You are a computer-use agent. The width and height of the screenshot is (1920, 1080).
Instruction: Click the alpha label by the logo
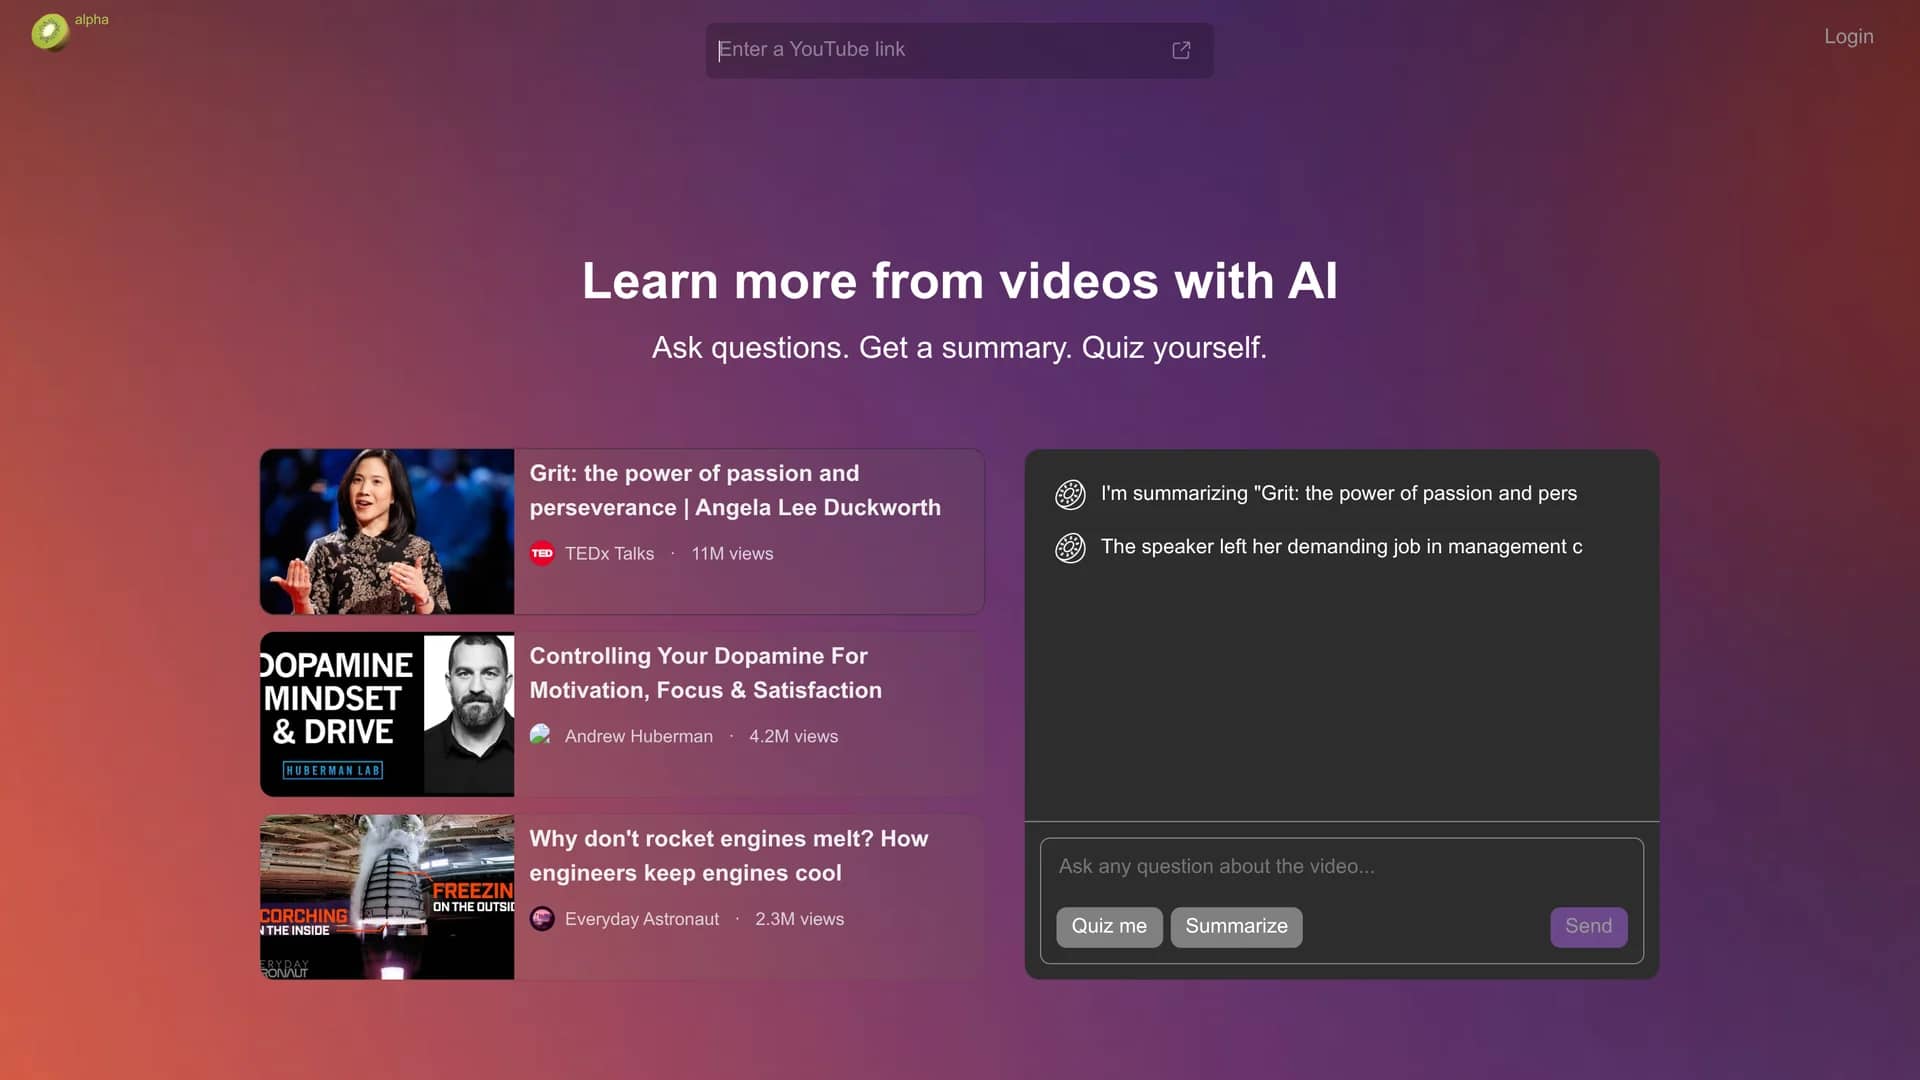point(92,20)
